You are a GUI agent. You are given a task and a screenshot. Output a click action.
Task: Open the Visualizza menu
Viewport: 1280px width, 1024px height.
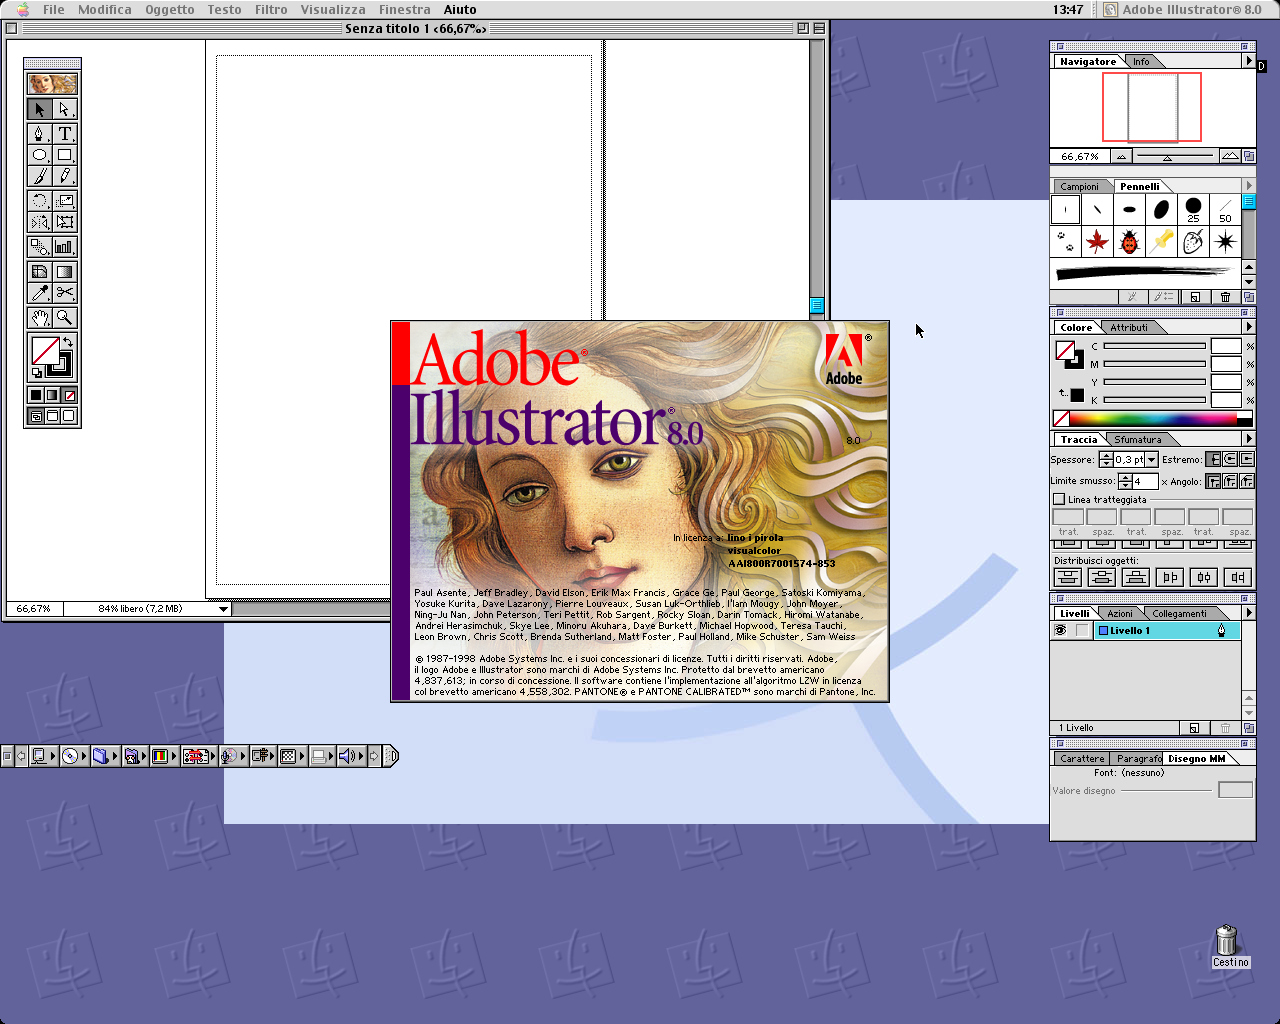tap(333, 9)
